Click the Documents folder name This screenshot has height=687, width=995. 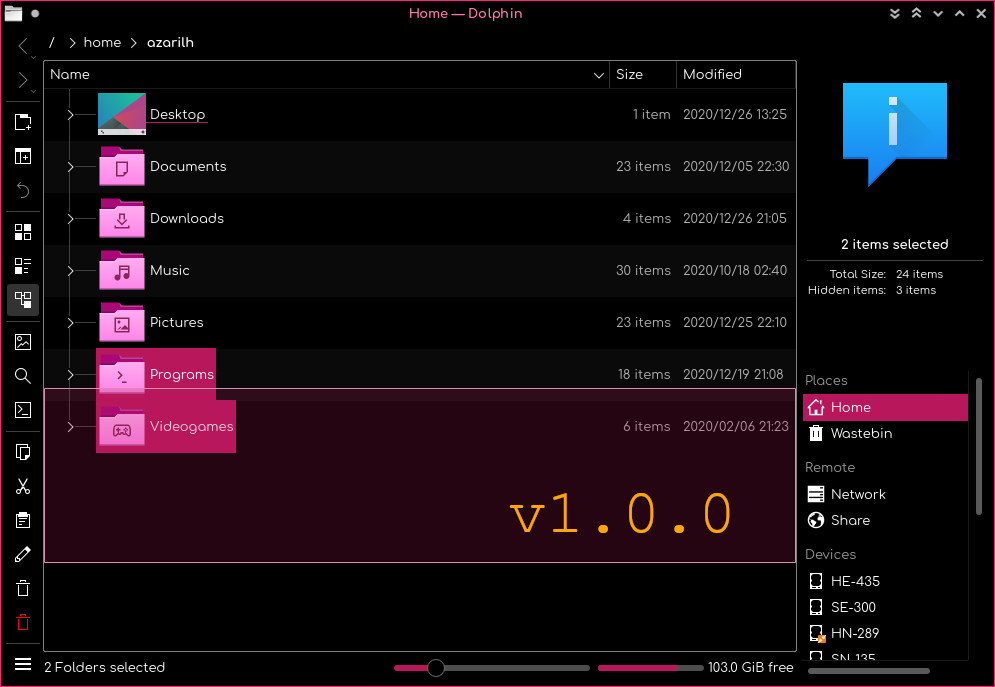(188, 166)
